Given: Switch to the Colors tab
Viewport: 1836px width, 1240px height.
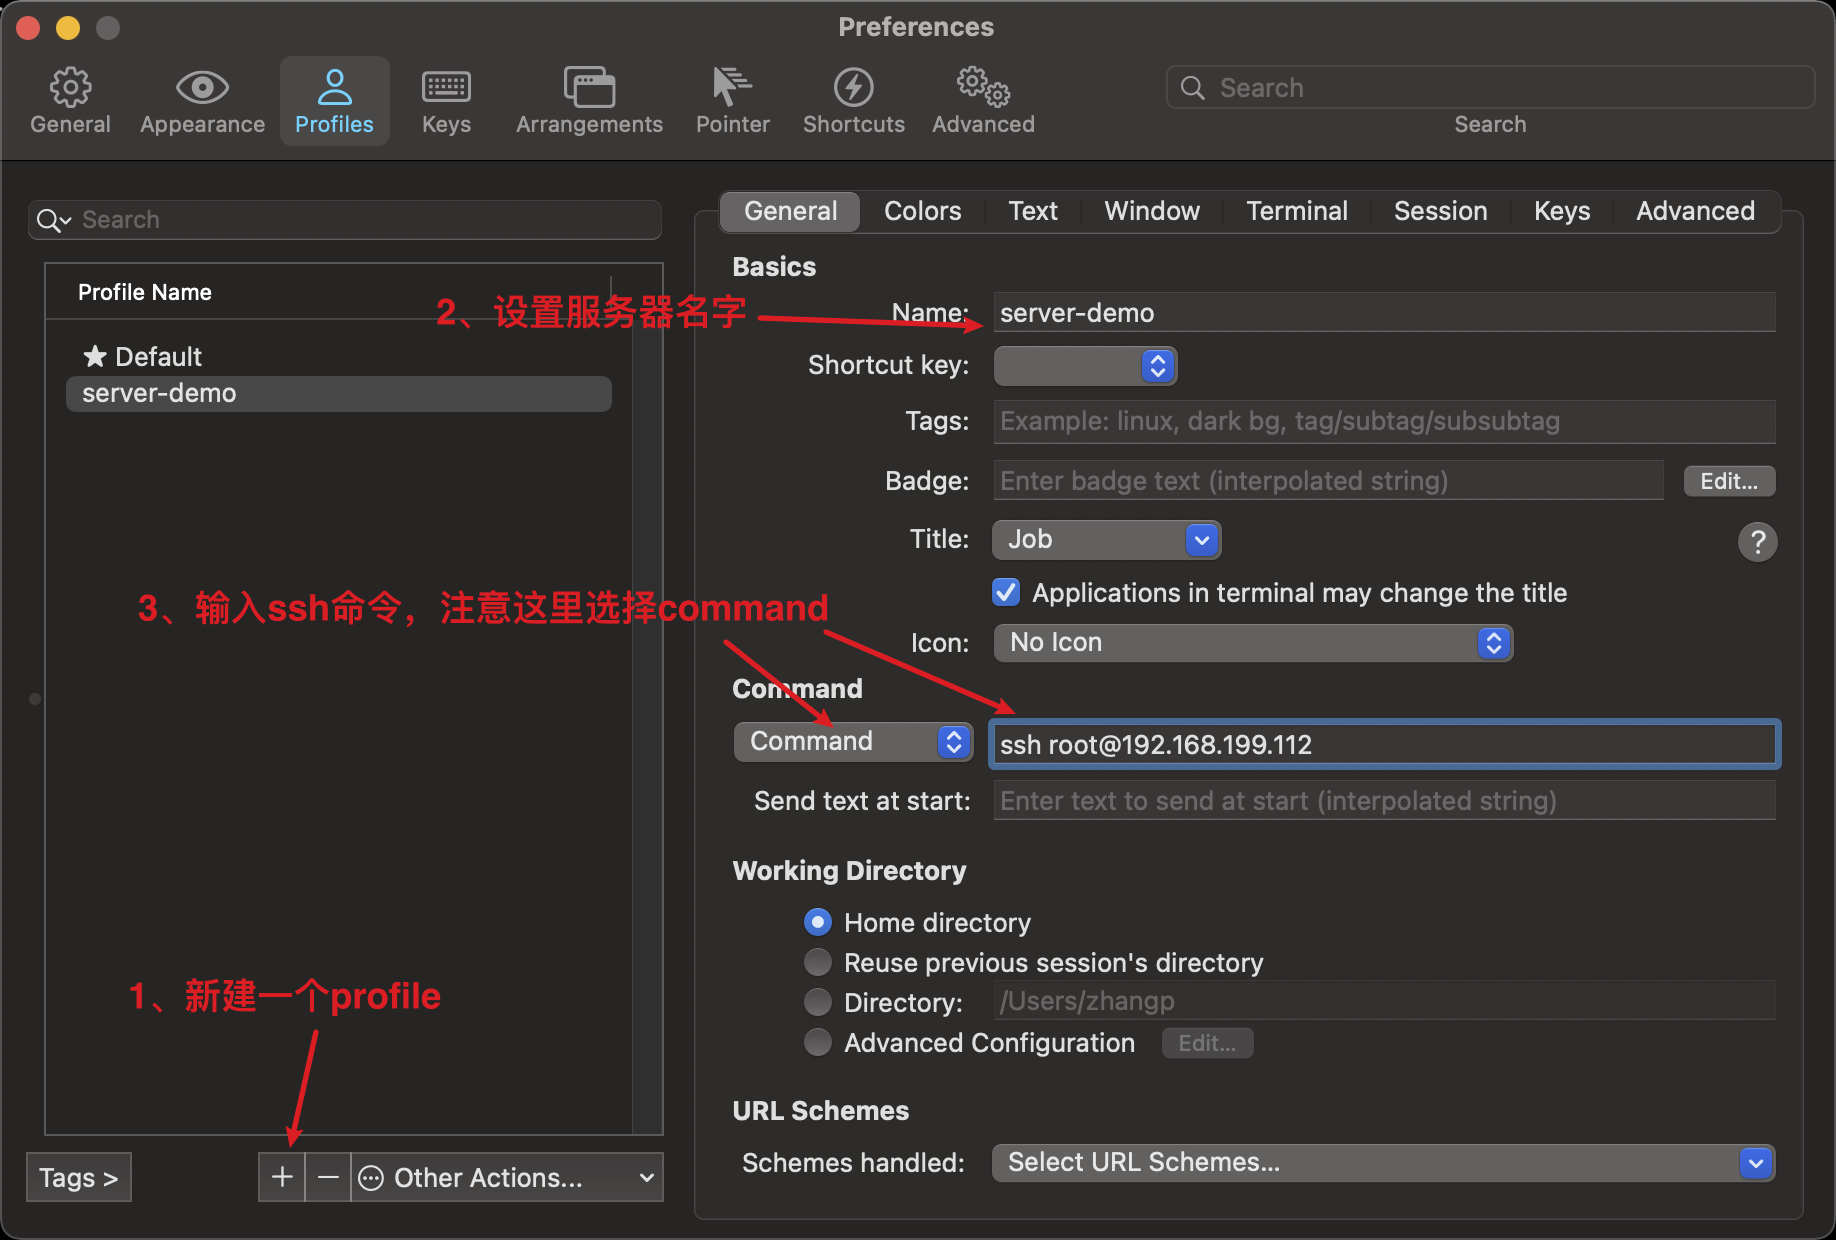Looking at the screenshot, I should pos(921,211).
